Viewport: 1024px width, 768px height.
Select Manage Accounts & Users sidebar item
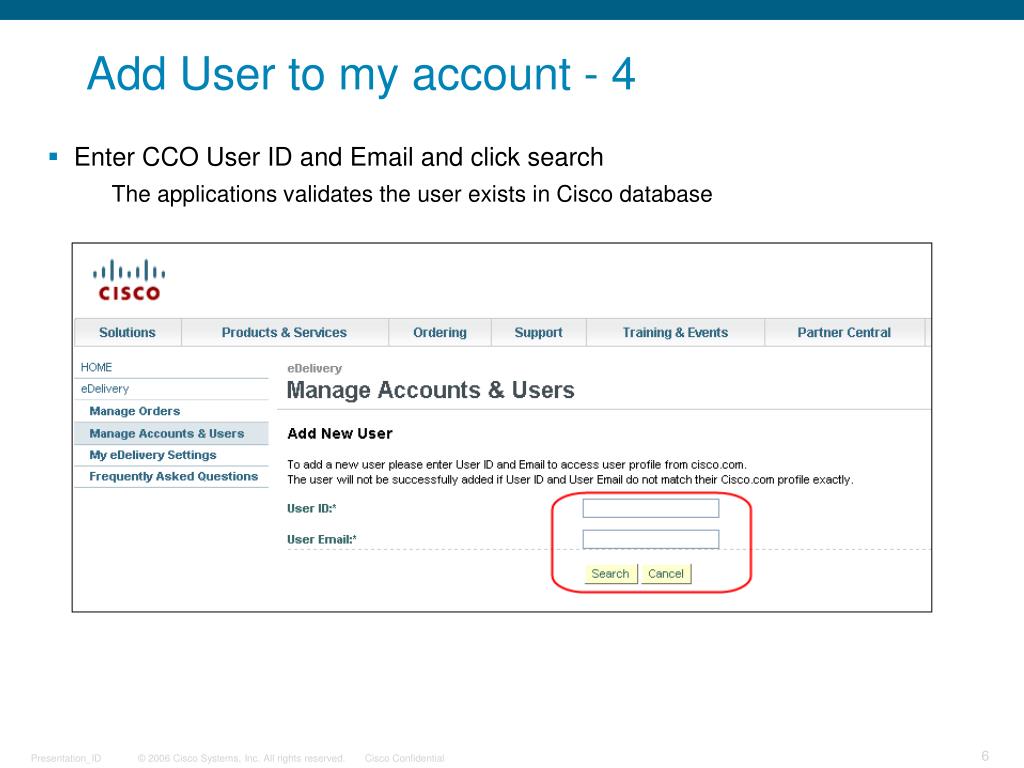171,434
